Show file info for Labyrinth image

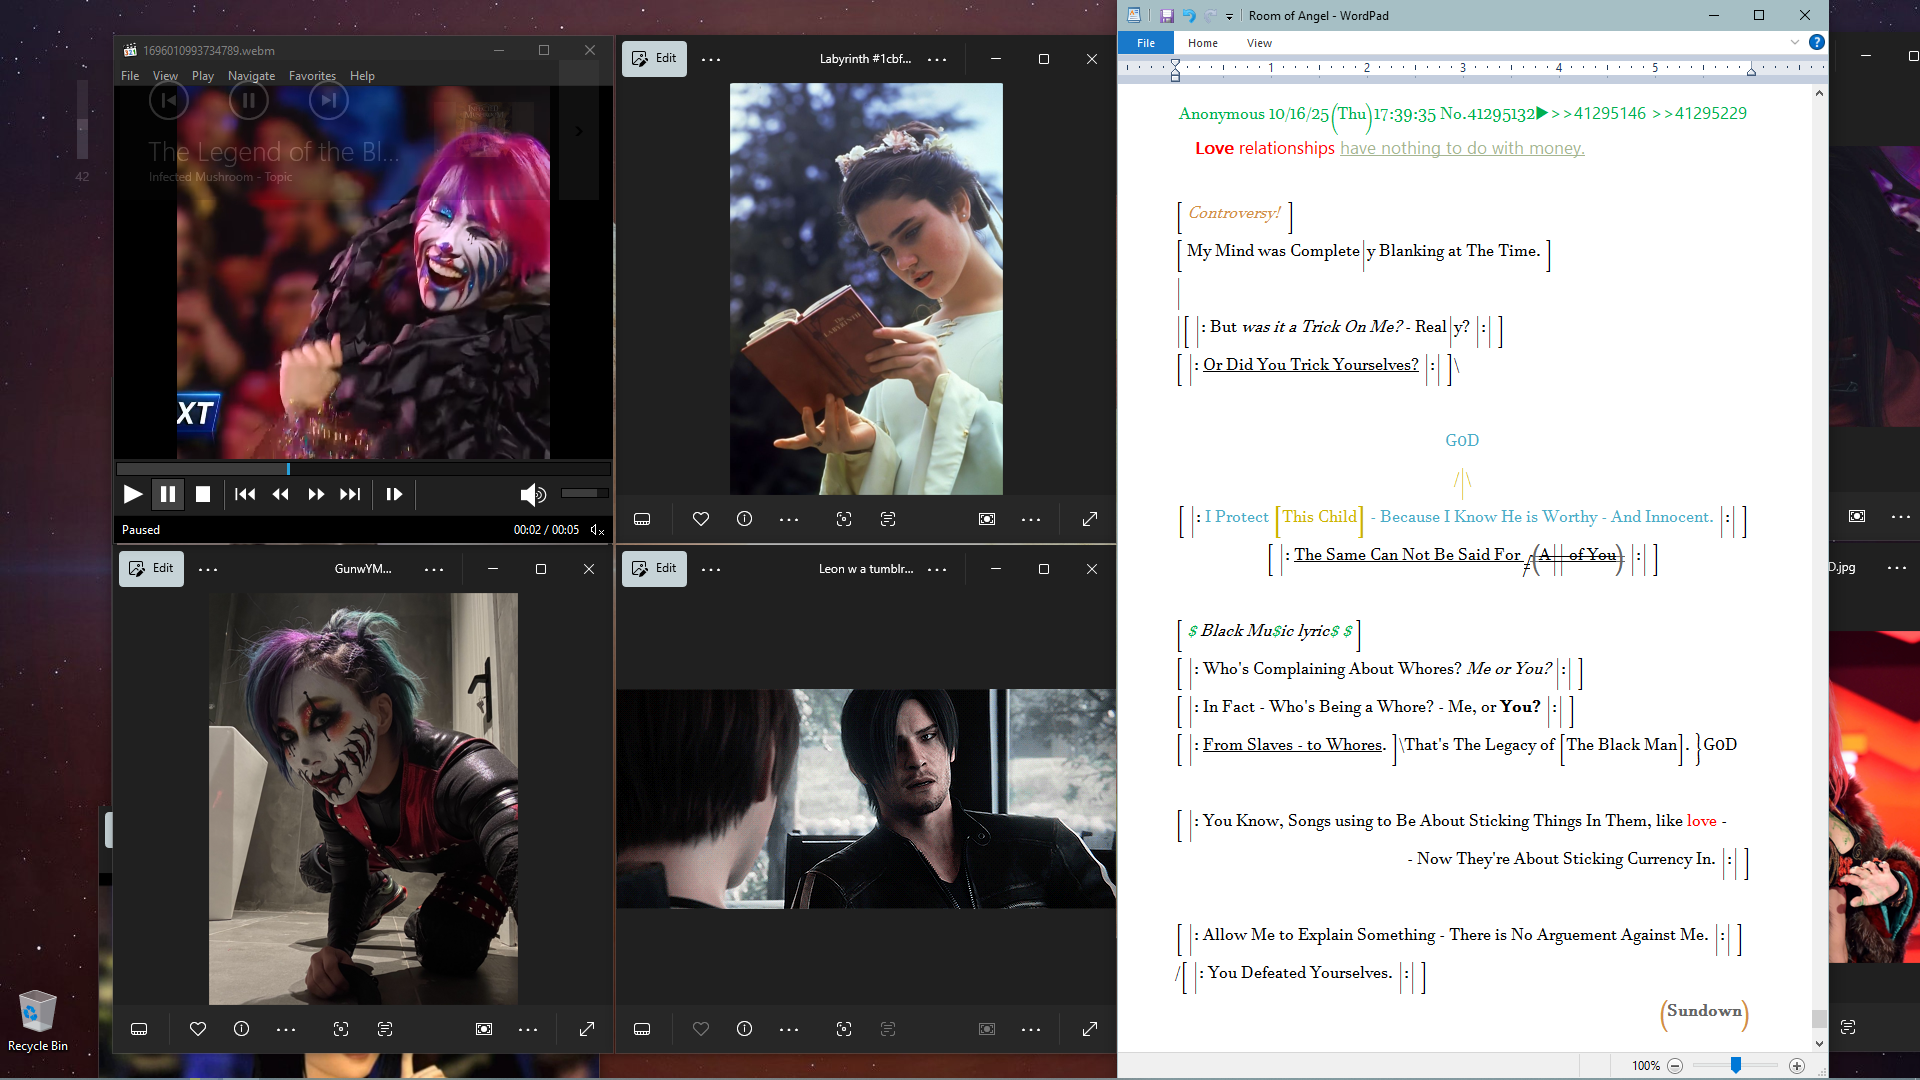(745, 519)
